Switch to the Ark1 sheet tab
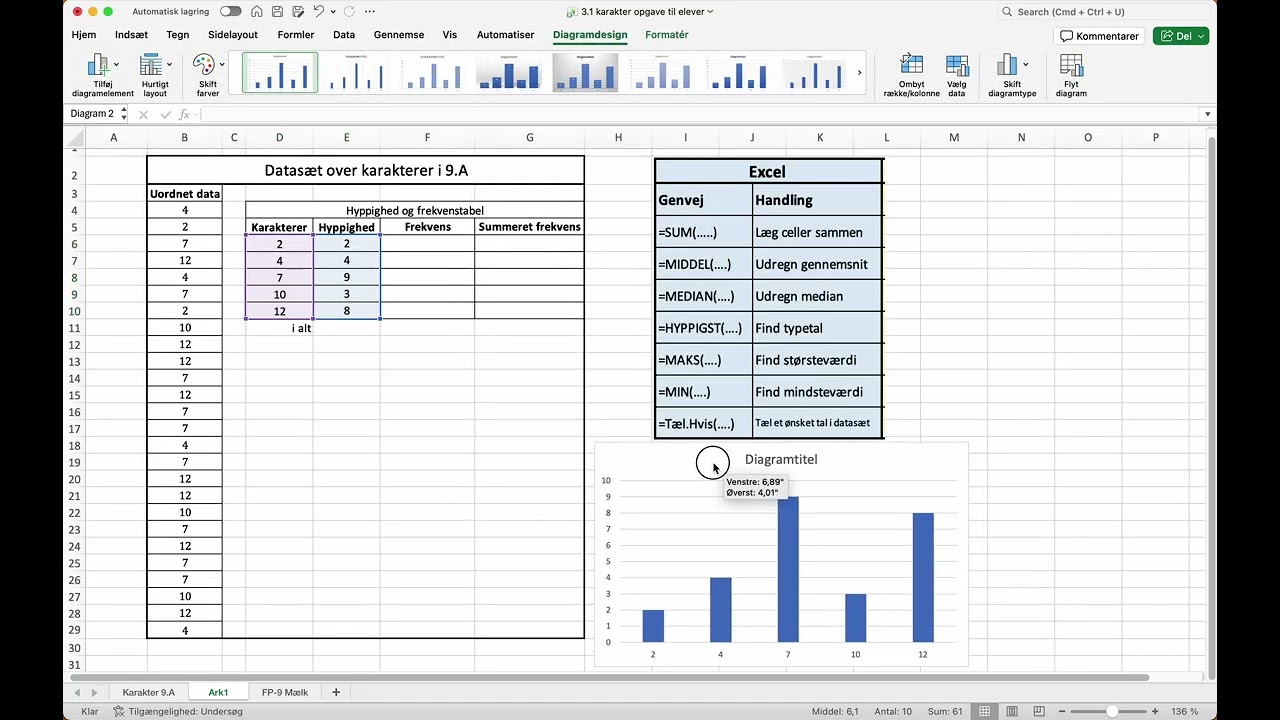The width and height of the screenshot is (1280, 720). (218, 692)
